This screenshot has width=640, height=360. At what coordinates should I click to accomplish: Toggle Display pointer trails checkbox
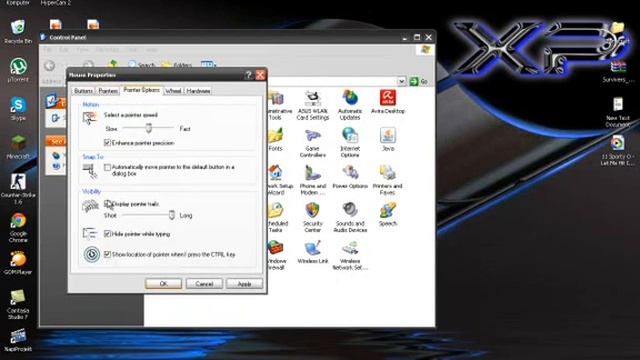click(107, 204)
